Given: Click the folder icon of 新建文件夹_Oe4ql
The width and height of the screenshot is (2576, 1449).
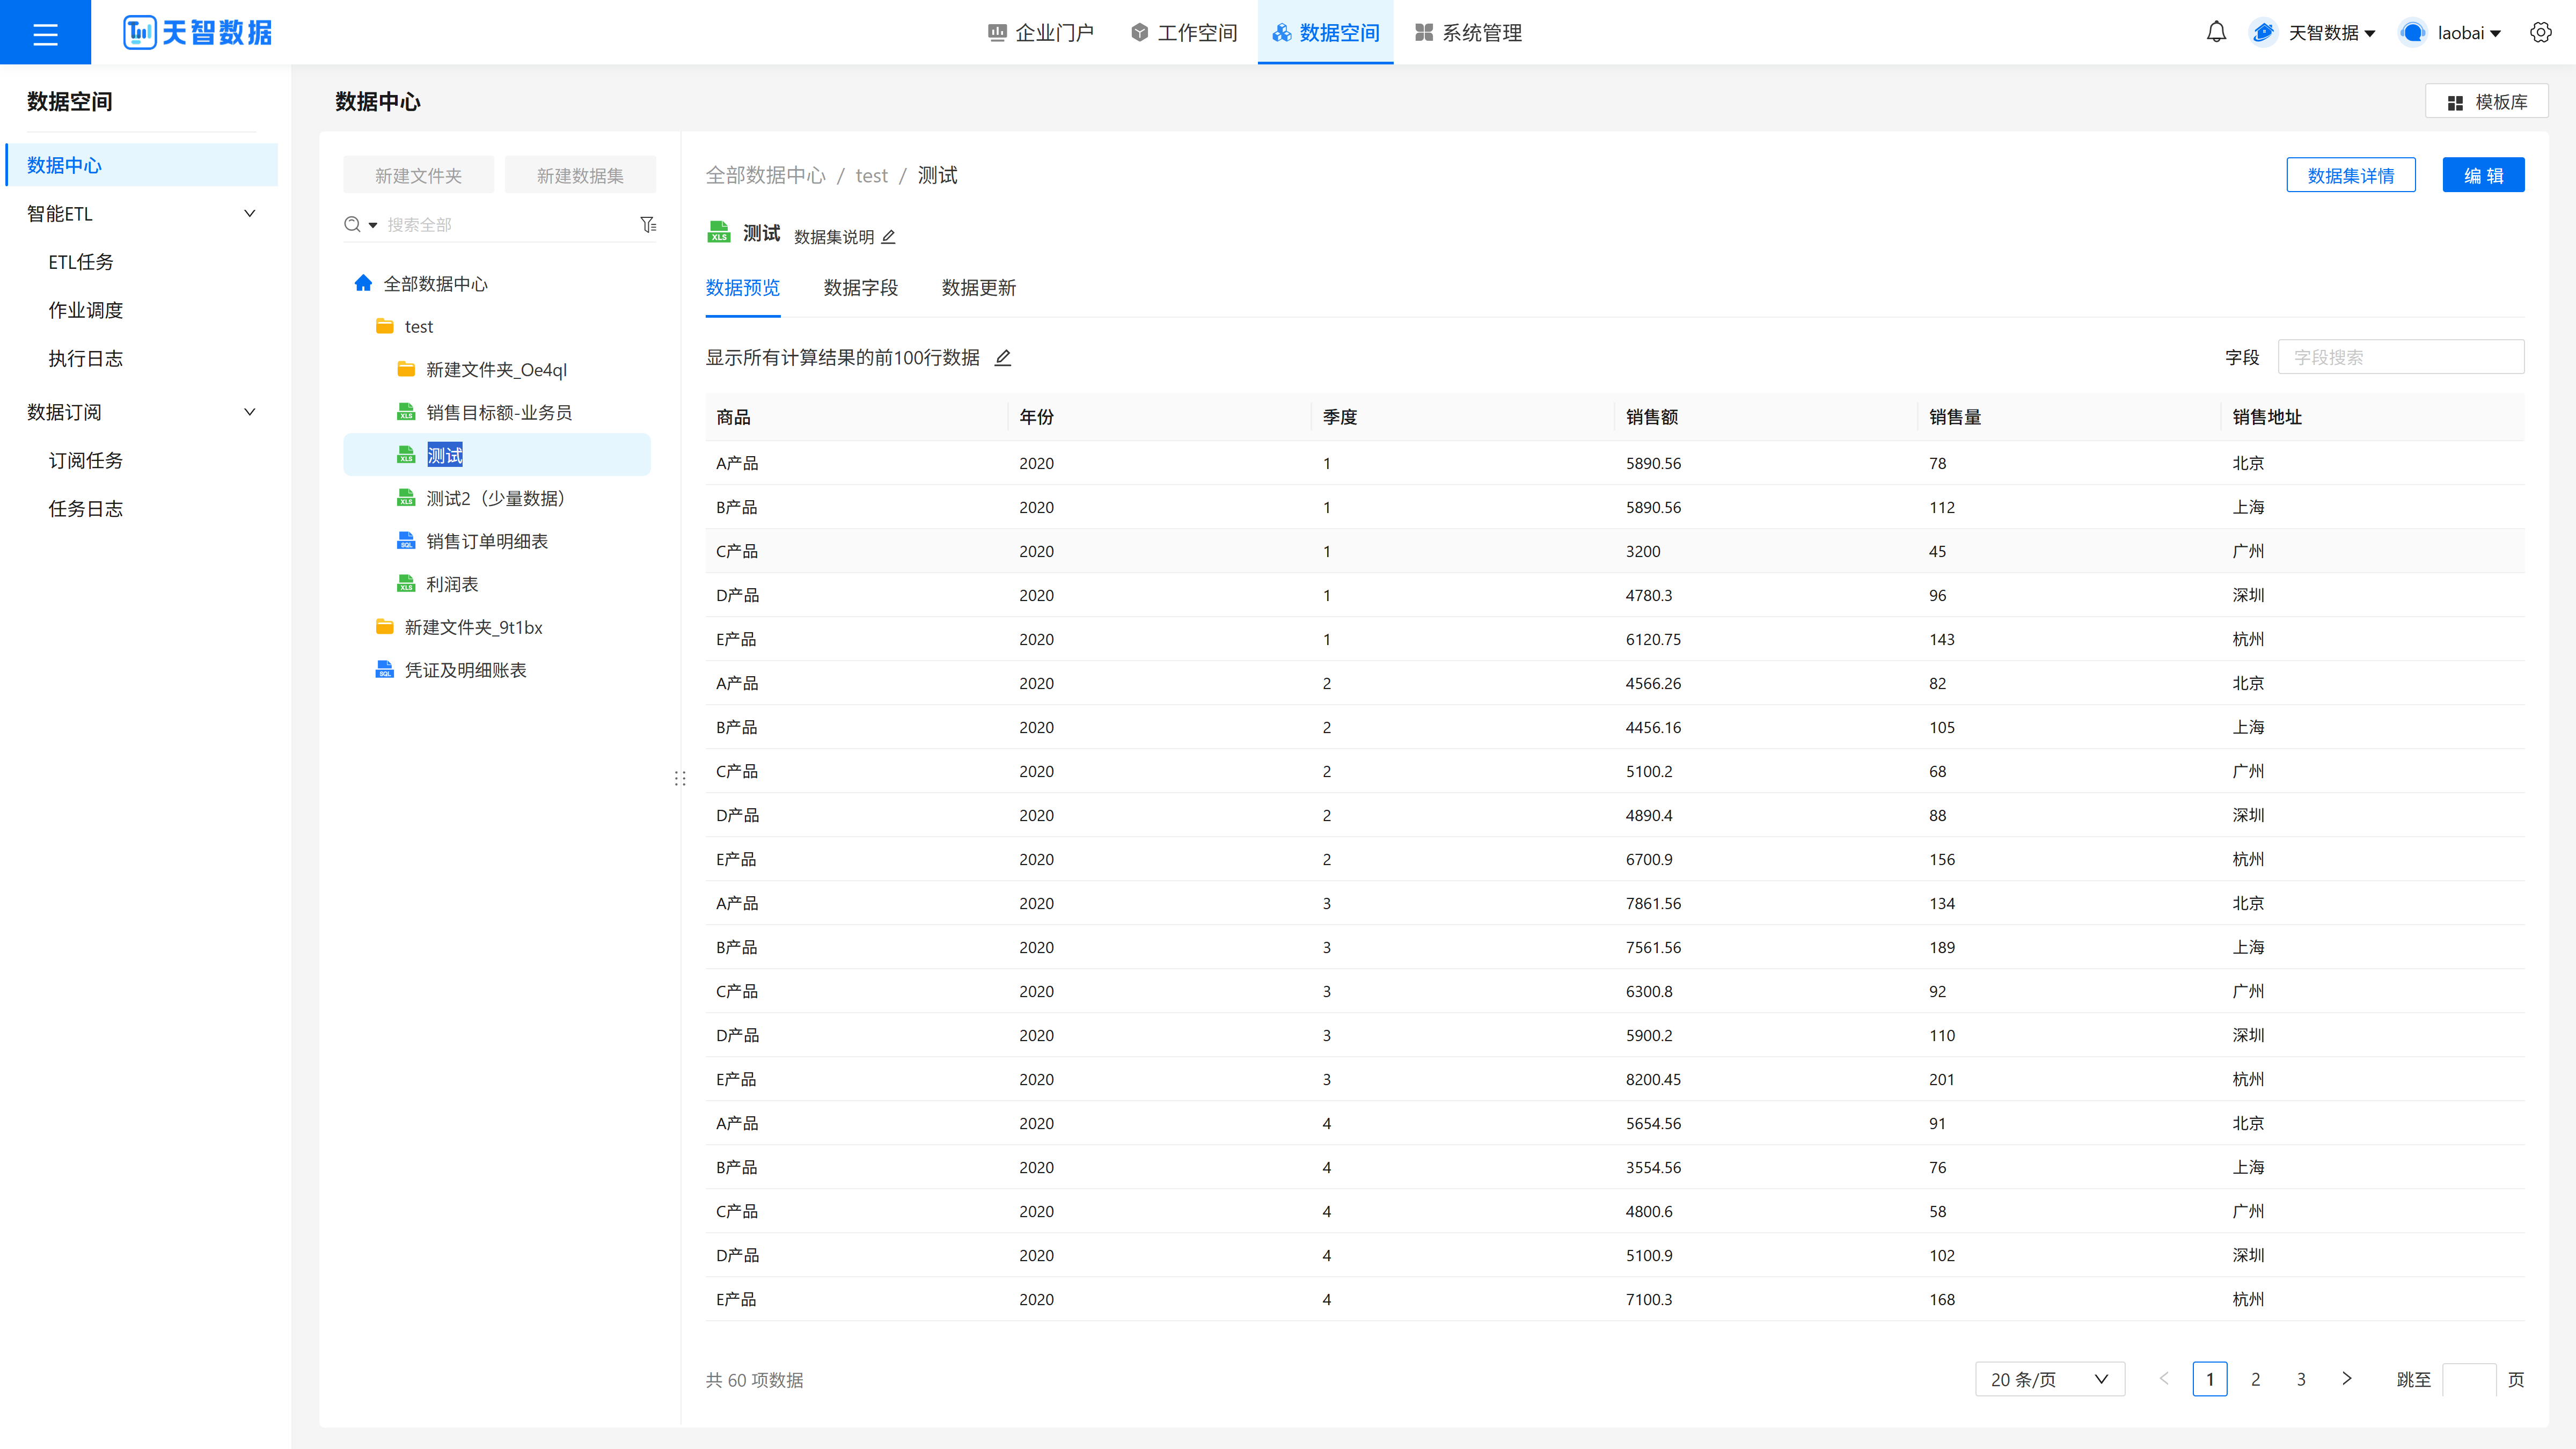Looking at the screenshot, I should coord(406,369).
